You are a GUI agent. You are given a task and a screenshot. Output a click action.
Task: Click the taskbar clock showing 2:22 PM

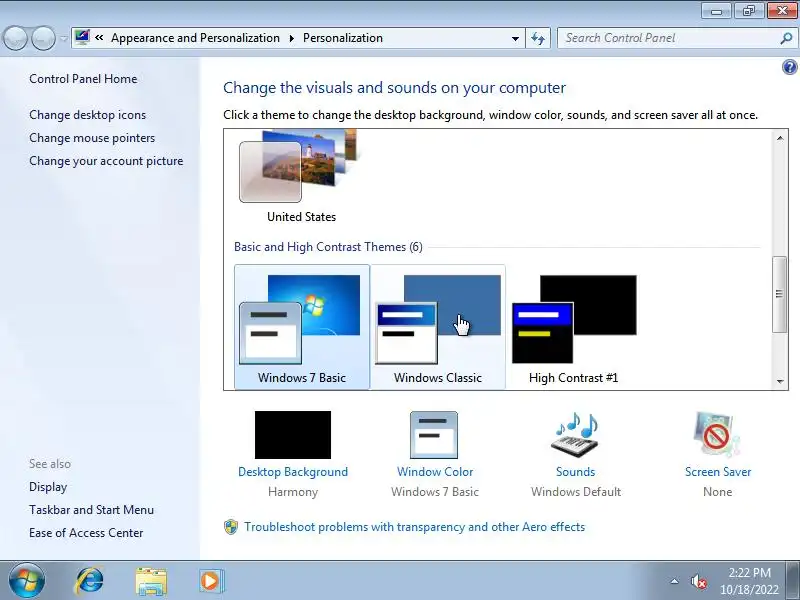(749, 581)
